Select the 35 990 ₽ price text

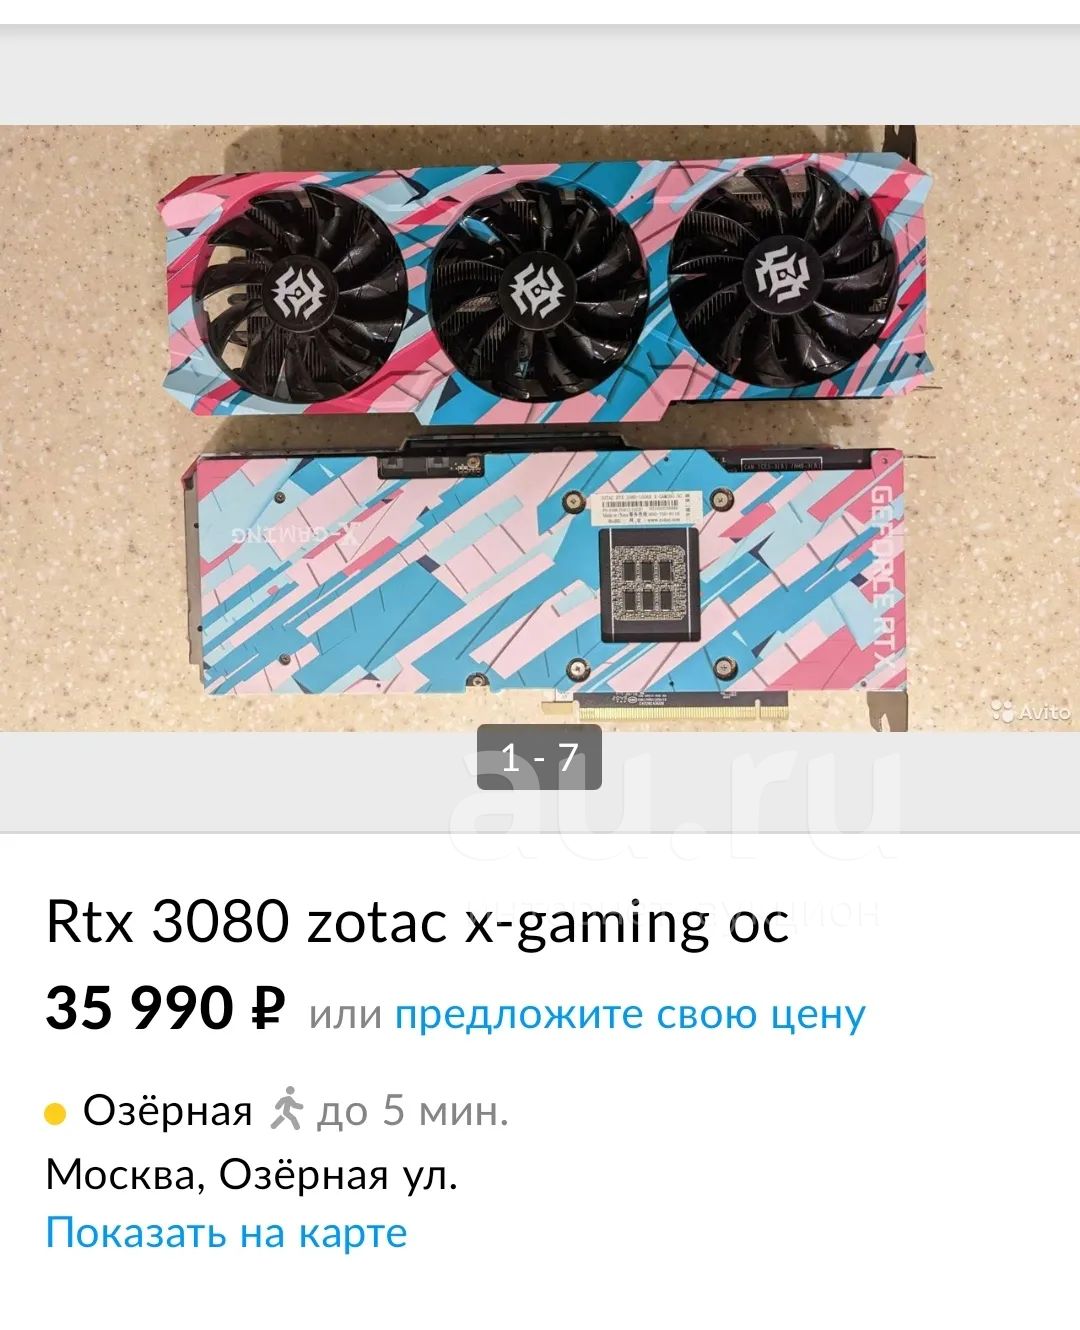(166, 1008)
